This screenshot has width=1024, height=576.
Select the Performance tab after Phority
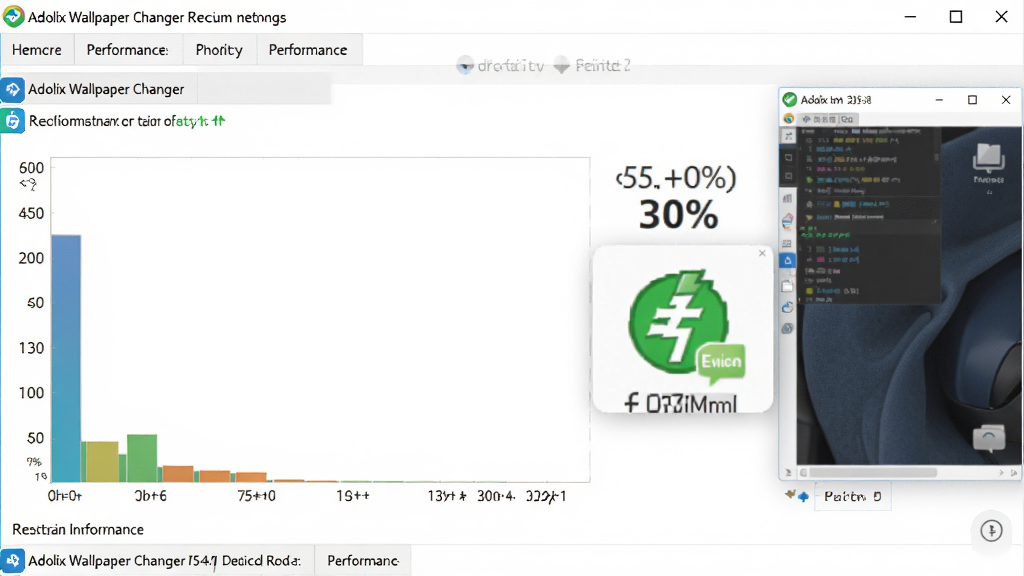[308, 50]
